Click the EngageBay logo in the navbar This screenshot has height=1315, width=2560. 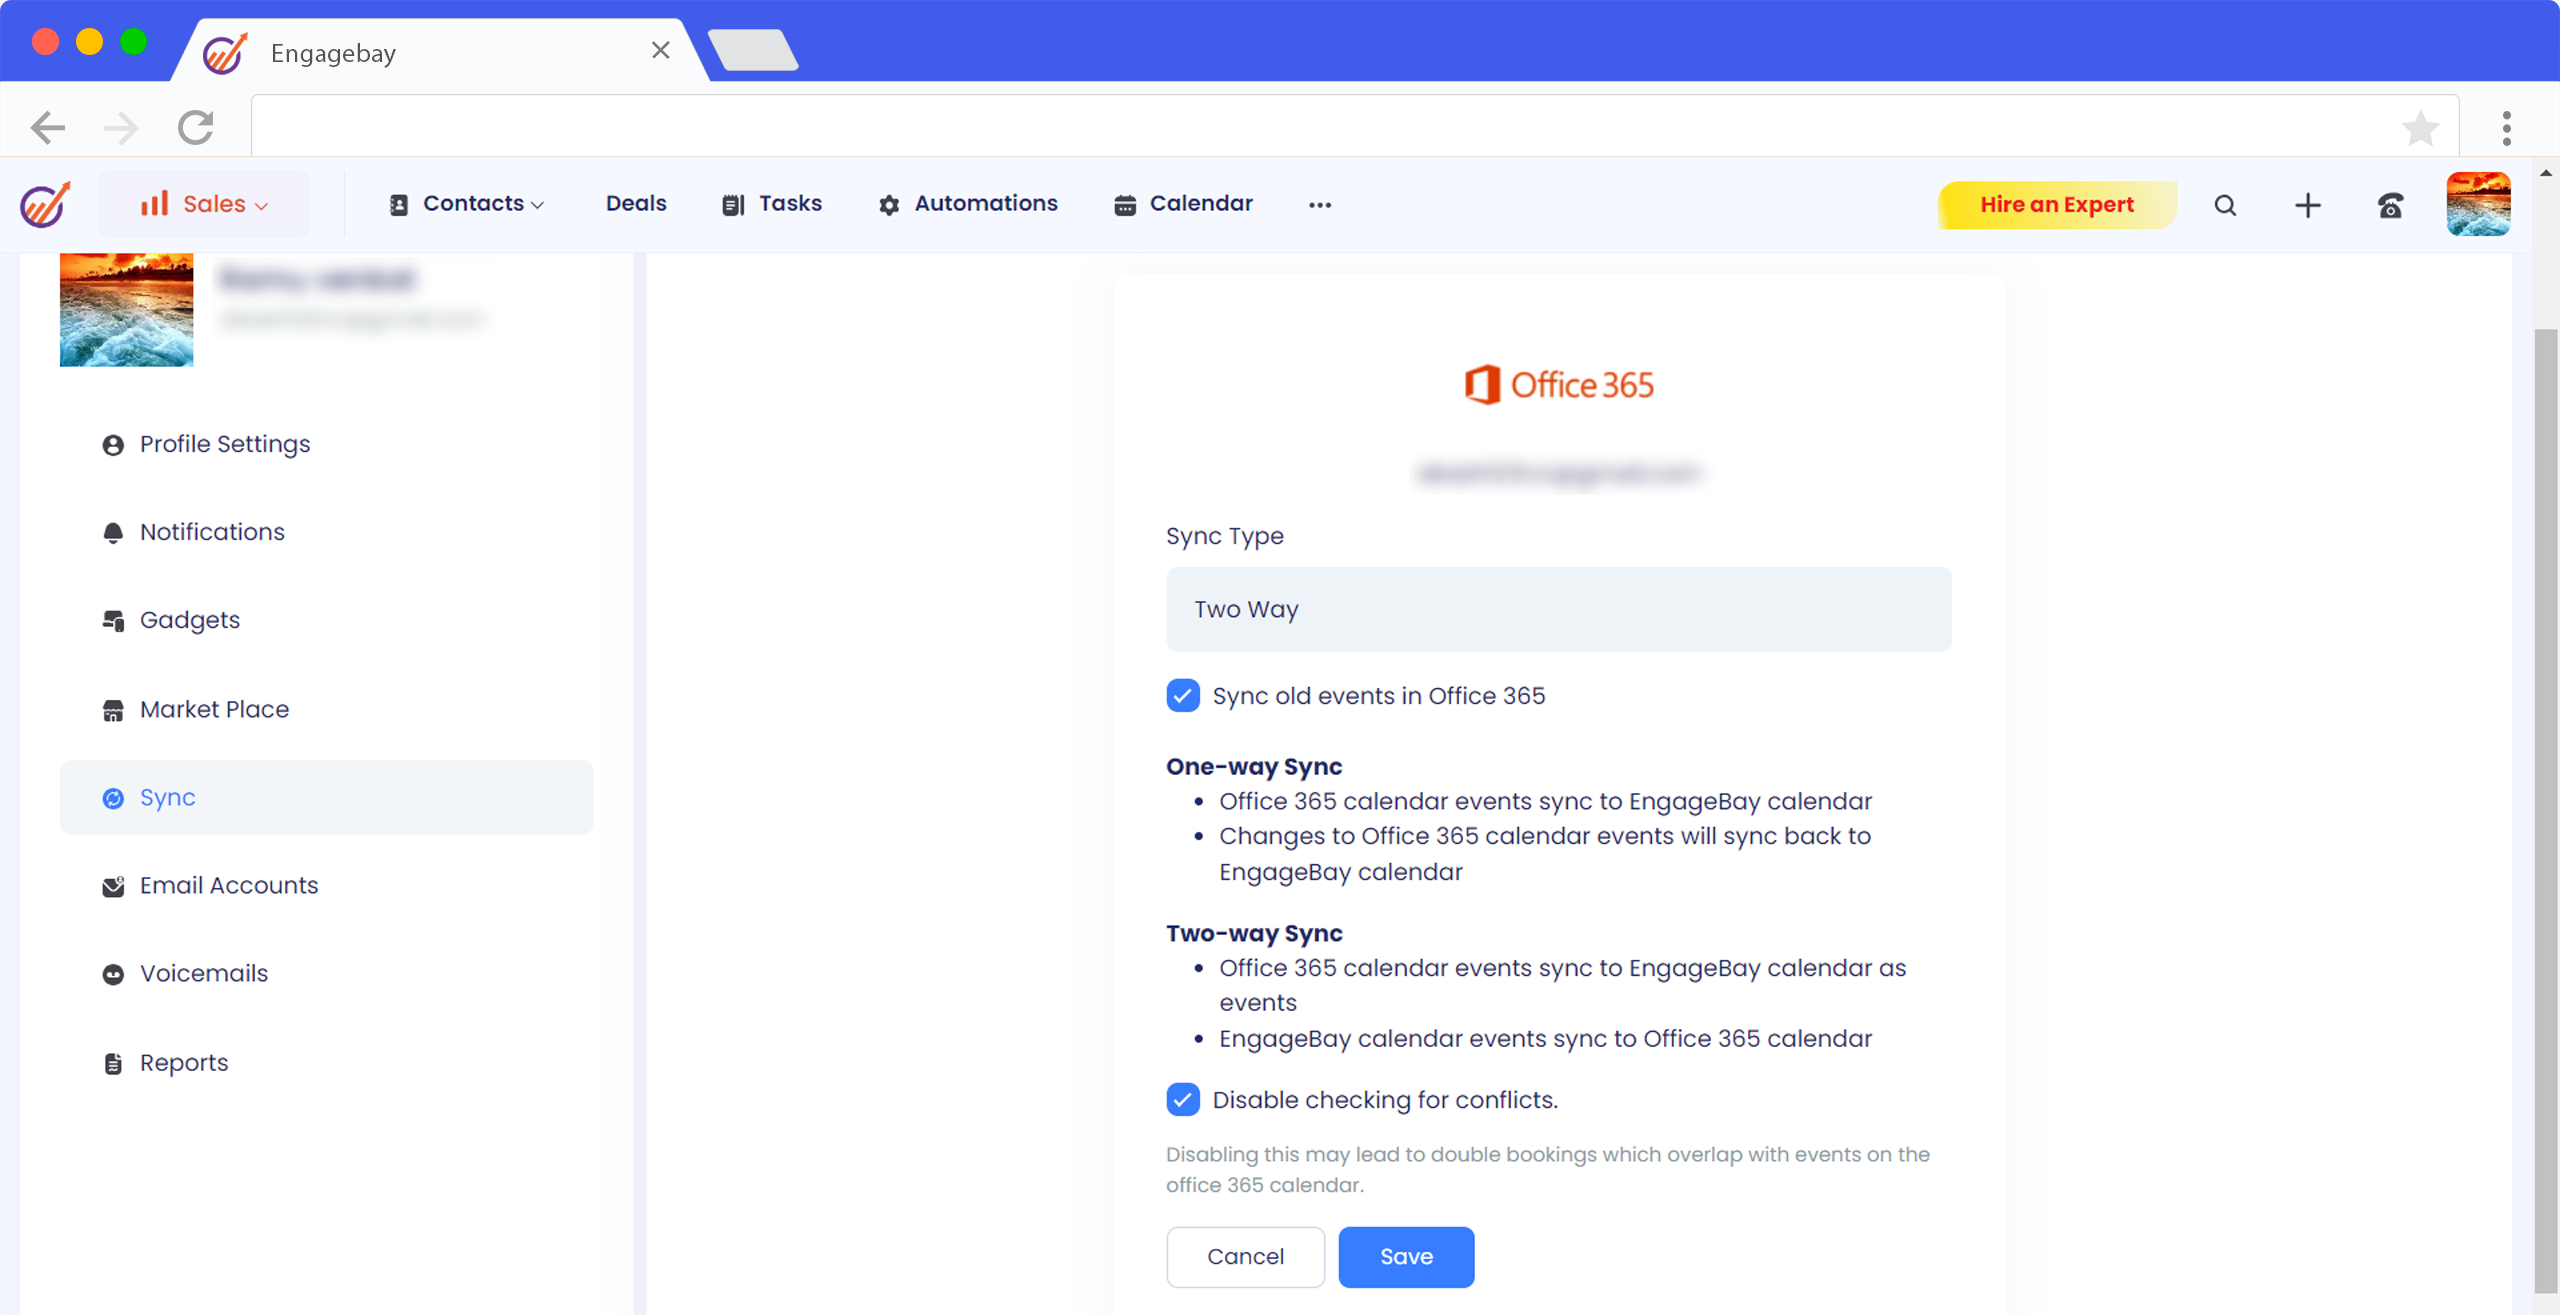tap(45, 204)
